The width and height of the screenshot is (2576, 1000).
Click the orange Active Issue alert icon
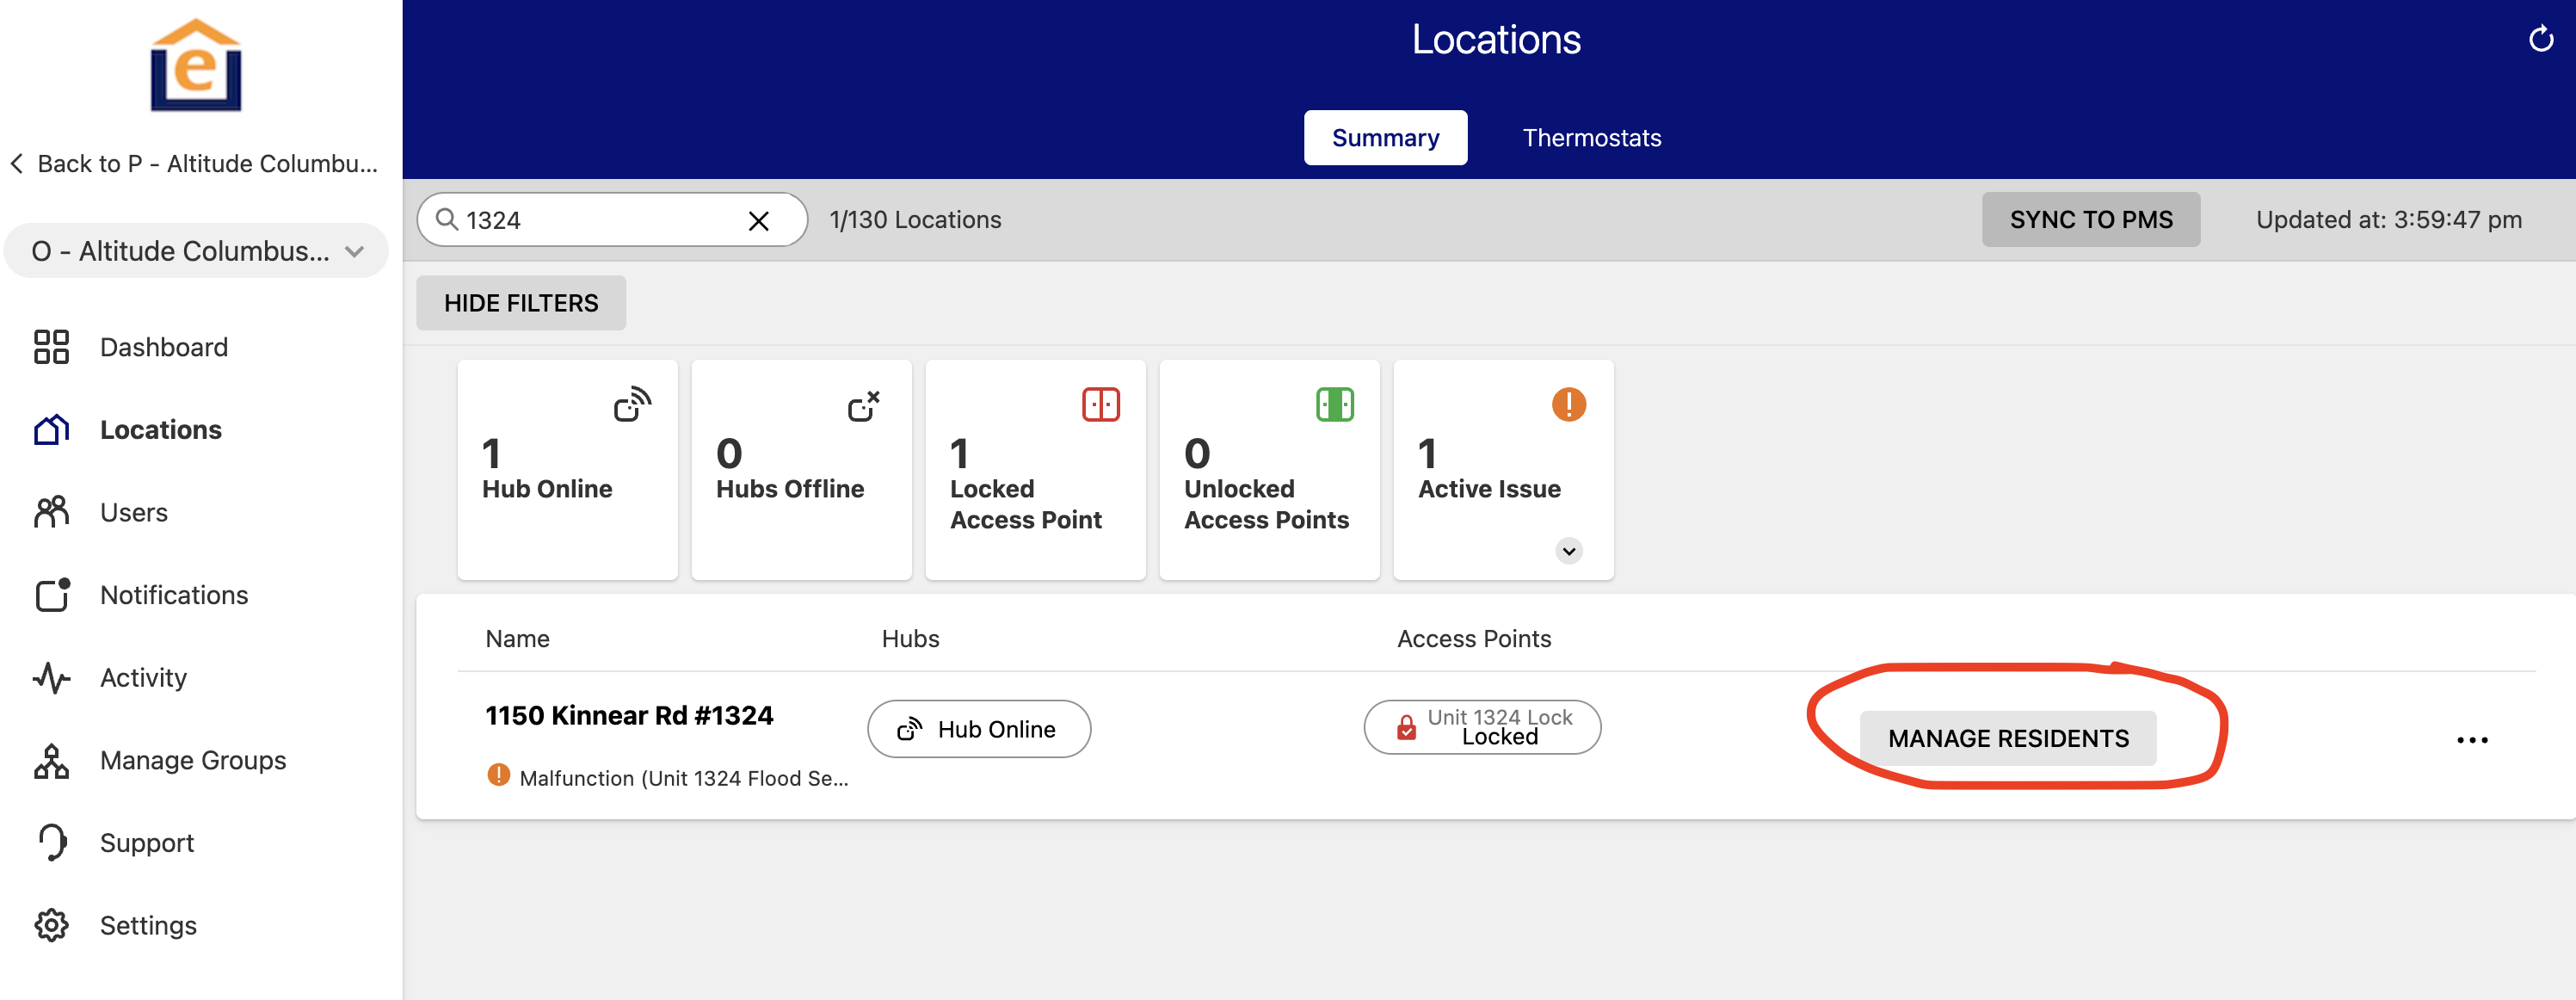tap(1568, 405)
